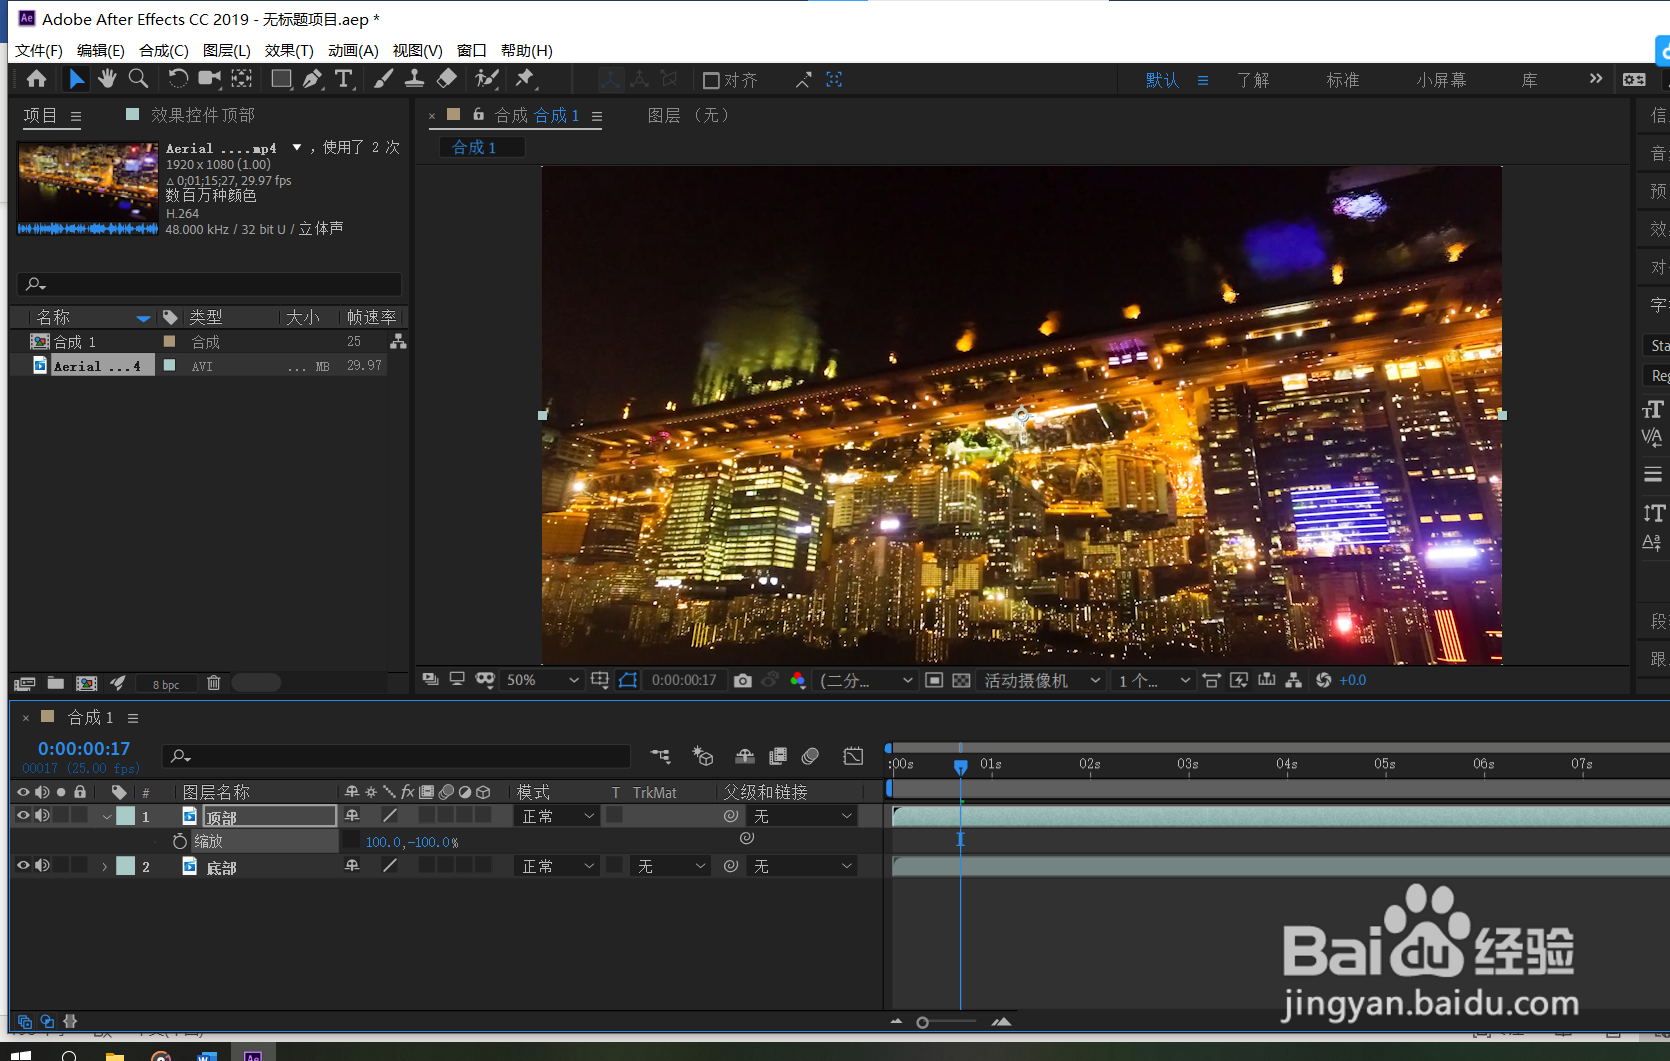Open the composition mini-flowchart icon in timeline
Viewport: 1670px width, 1061px height.
point(660,756)
